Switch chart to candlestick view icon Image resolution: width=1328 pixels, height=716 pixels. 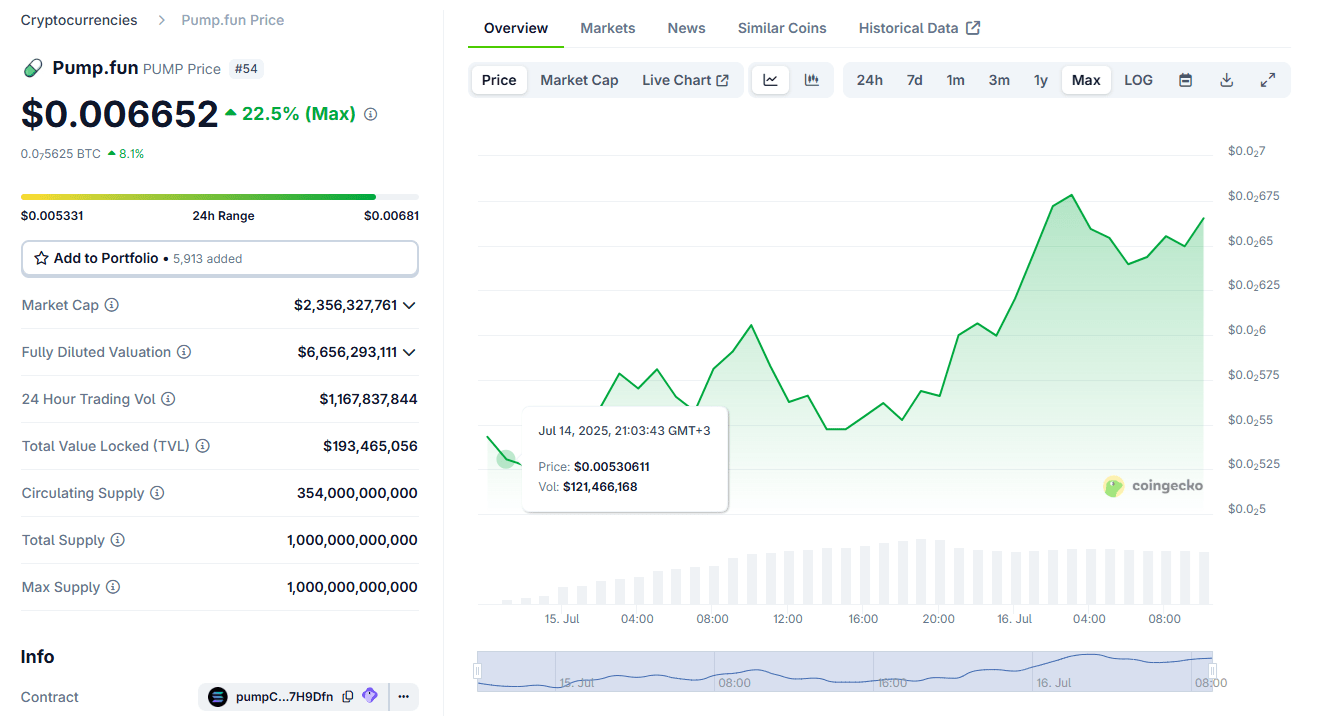point(812,80)
